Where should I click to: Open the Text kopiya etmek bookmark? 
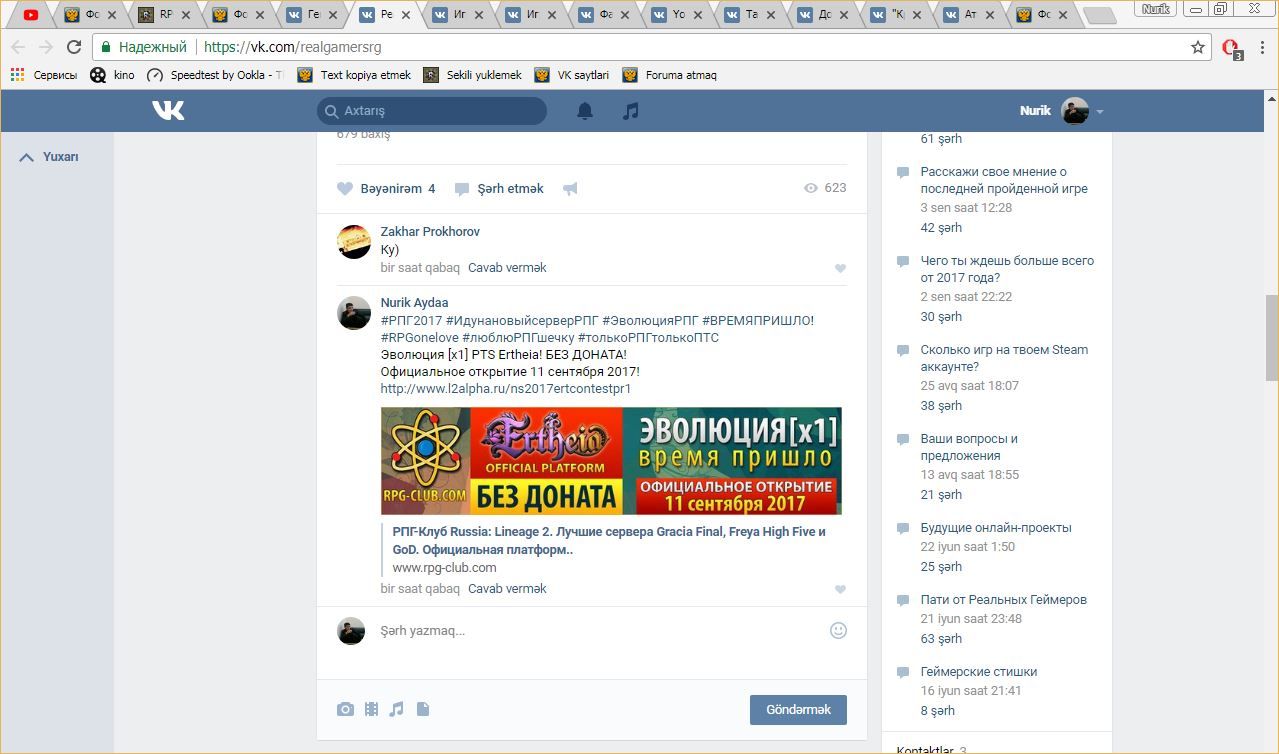point(354,75)
